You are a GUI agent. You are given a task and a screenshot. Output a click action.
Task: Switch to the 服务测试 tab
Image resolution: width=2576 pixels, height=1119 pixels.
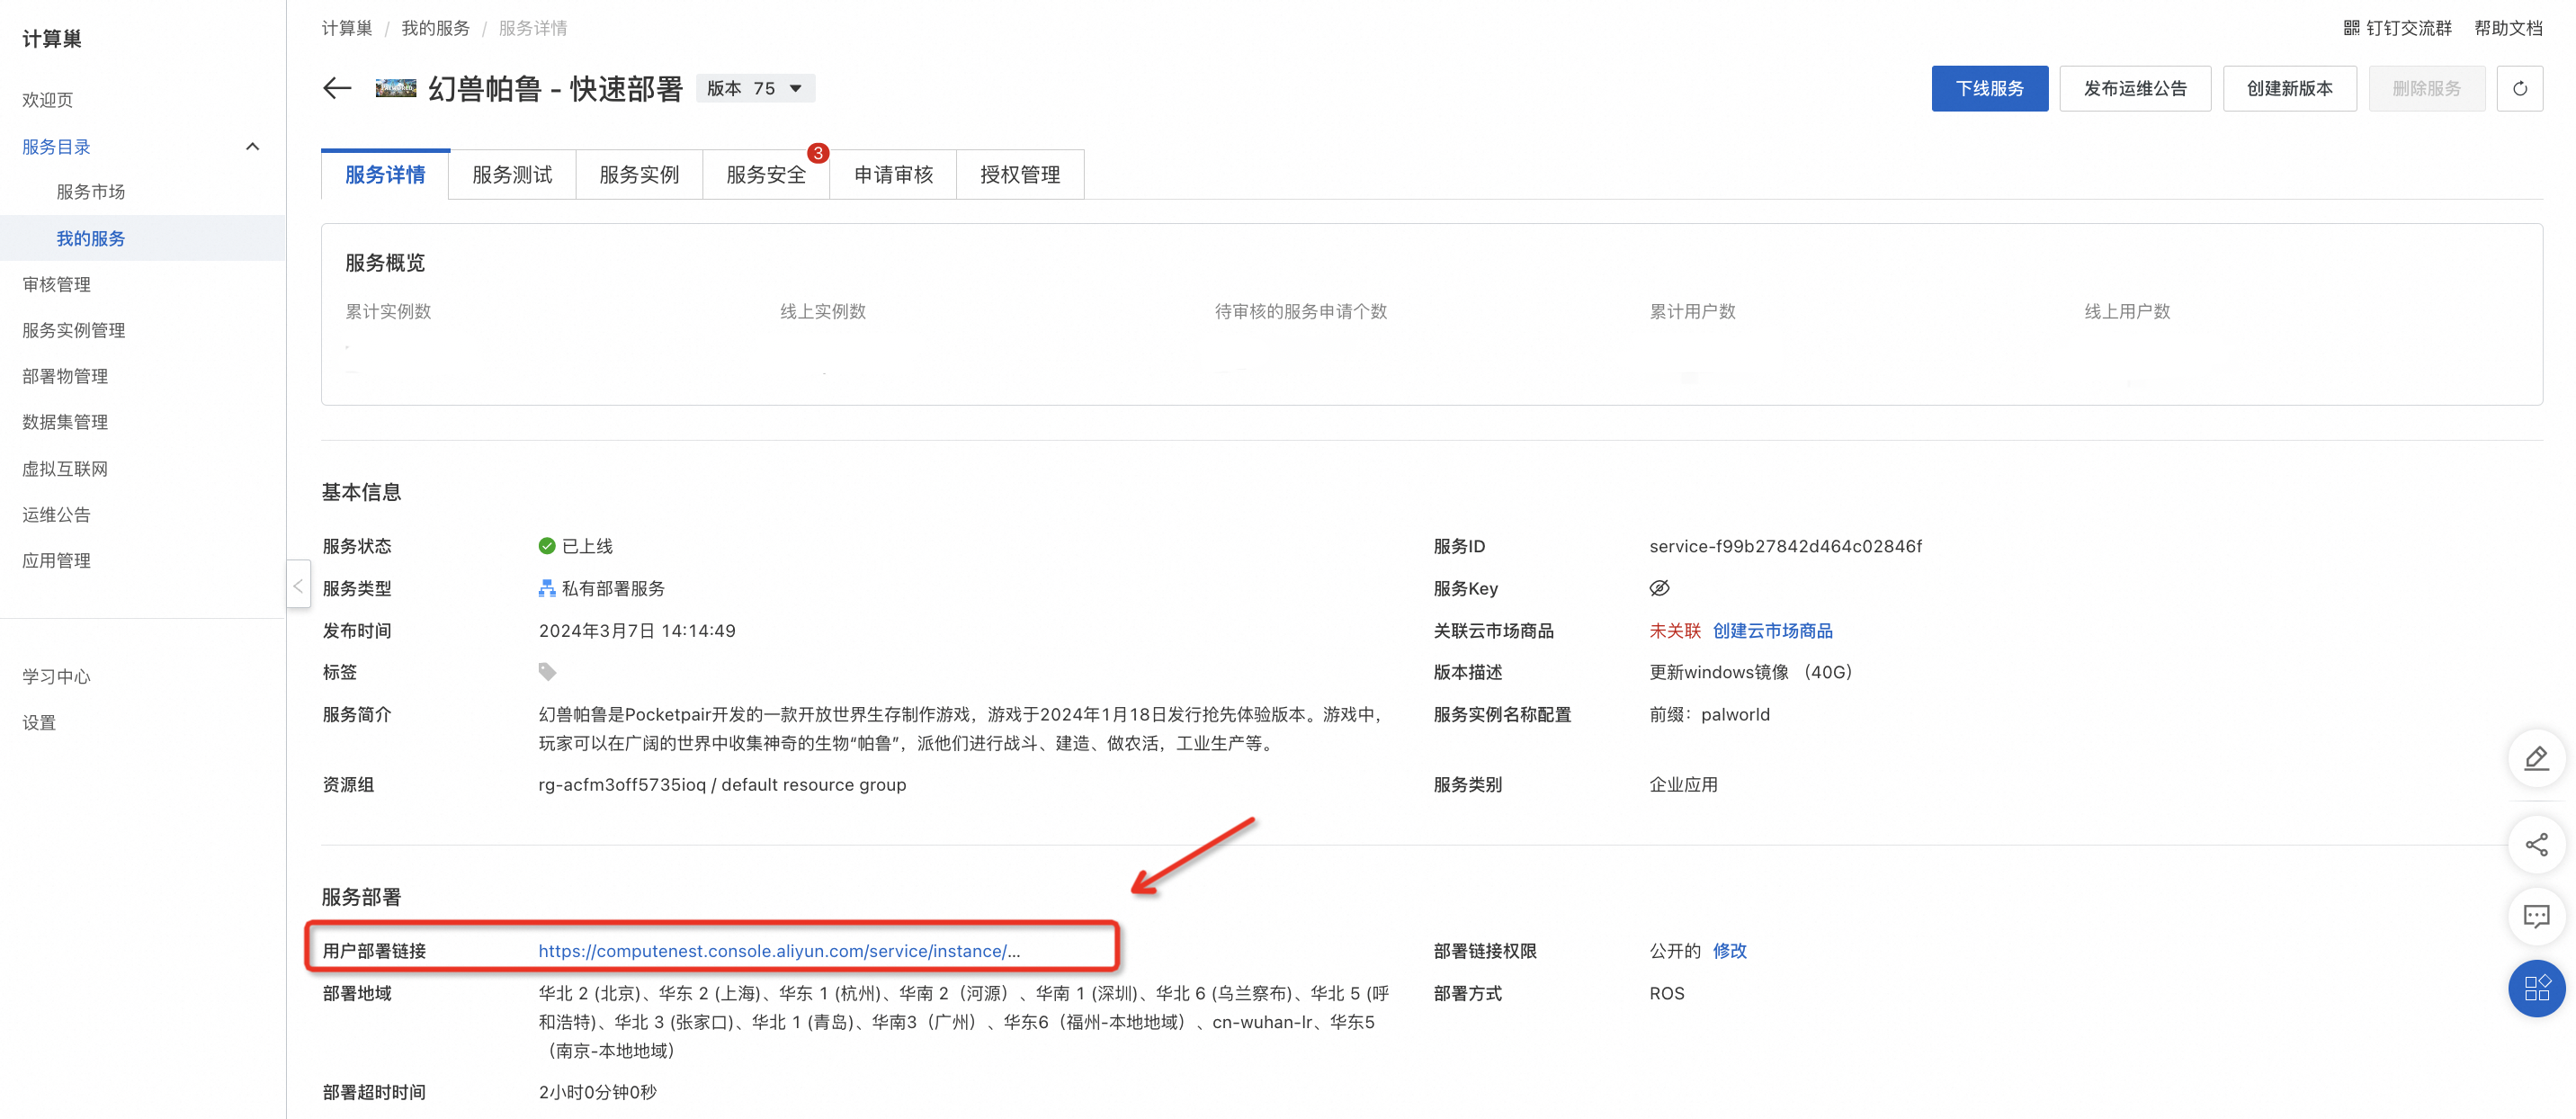(x=512, y=175)
